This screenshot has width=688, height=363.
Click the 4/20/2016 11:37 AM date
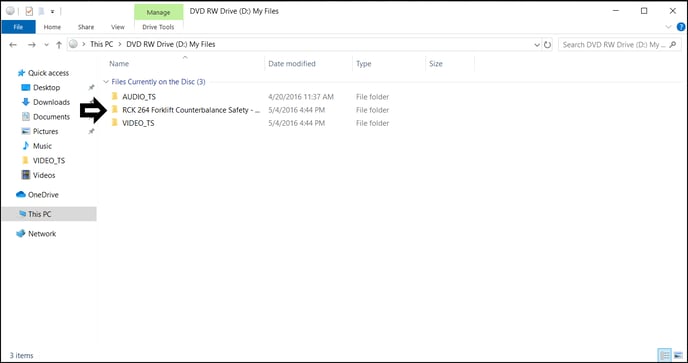click(301, 97)
